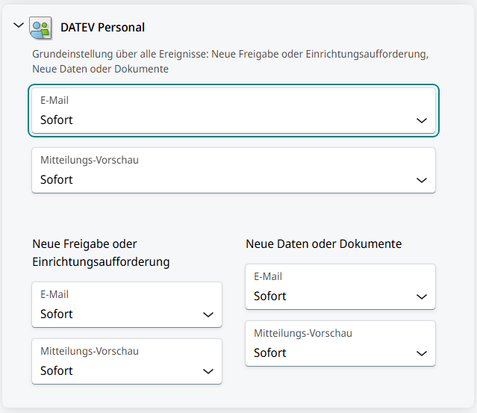The image size is (477, 413).
Task: Click the DATEV Personal application icon
Action: click(40, 28)
